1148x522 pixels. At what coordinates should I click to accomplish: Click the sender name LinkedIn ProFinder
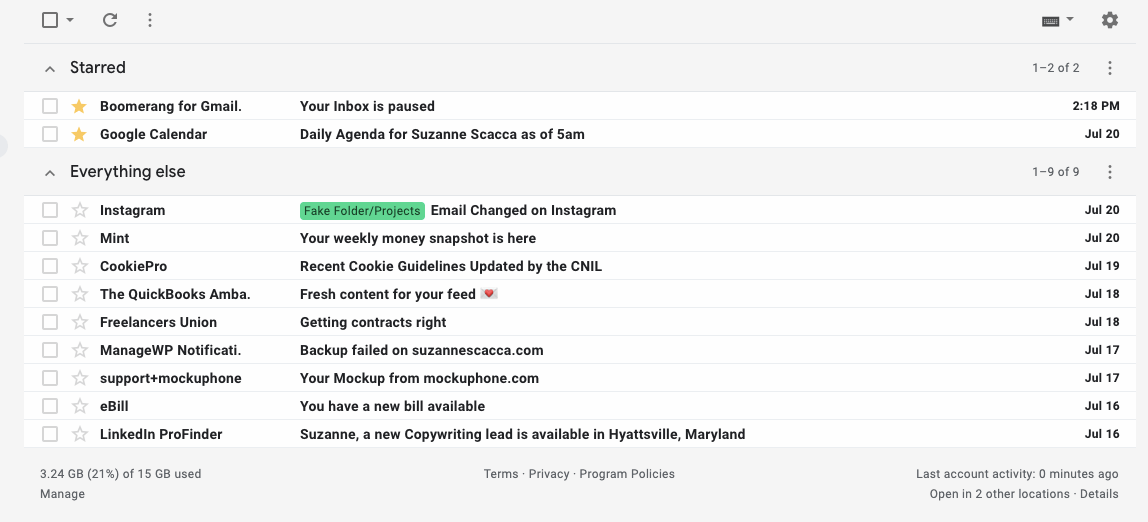[x=161, y=434]
